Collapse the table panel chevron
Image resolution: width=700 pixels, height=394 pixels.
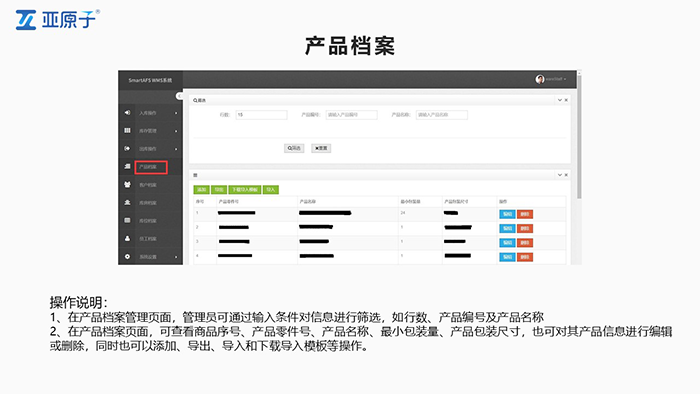pyautogui.click(x=559, y=175)
